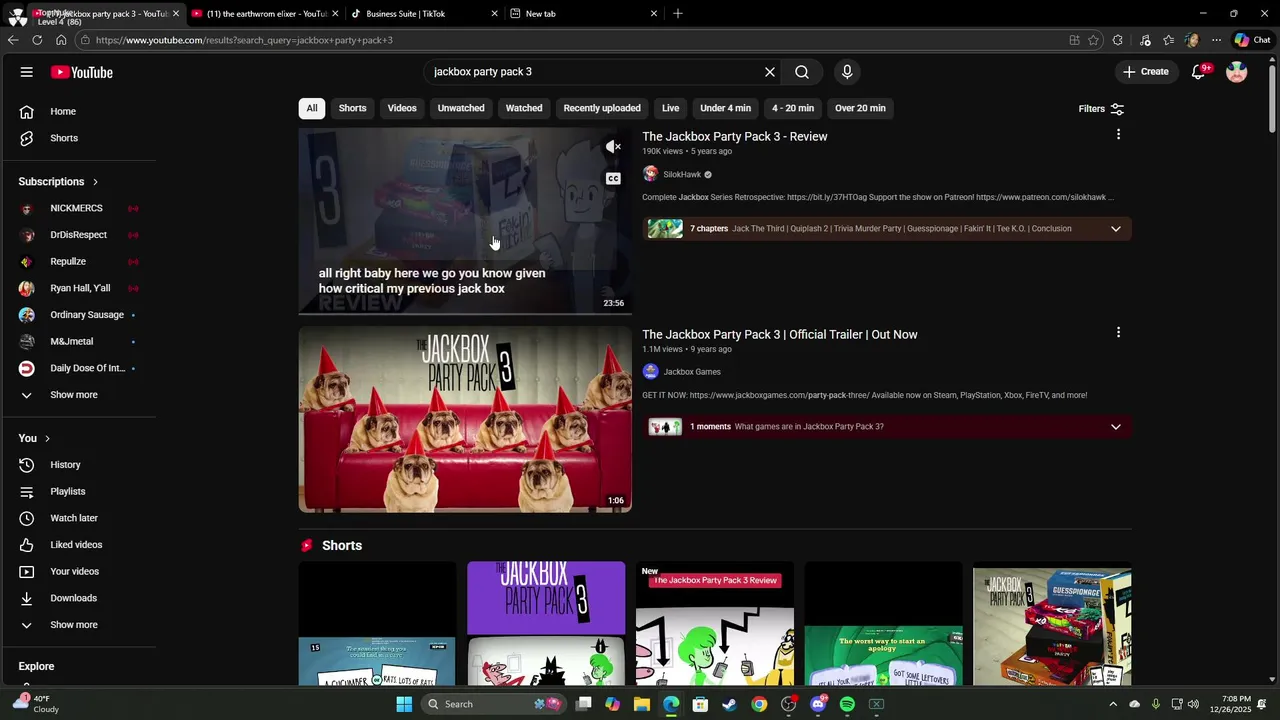Click the magnifying glass search button
Image resolution: width=1280 pixels, height=720 pixels.
point(802,72)
